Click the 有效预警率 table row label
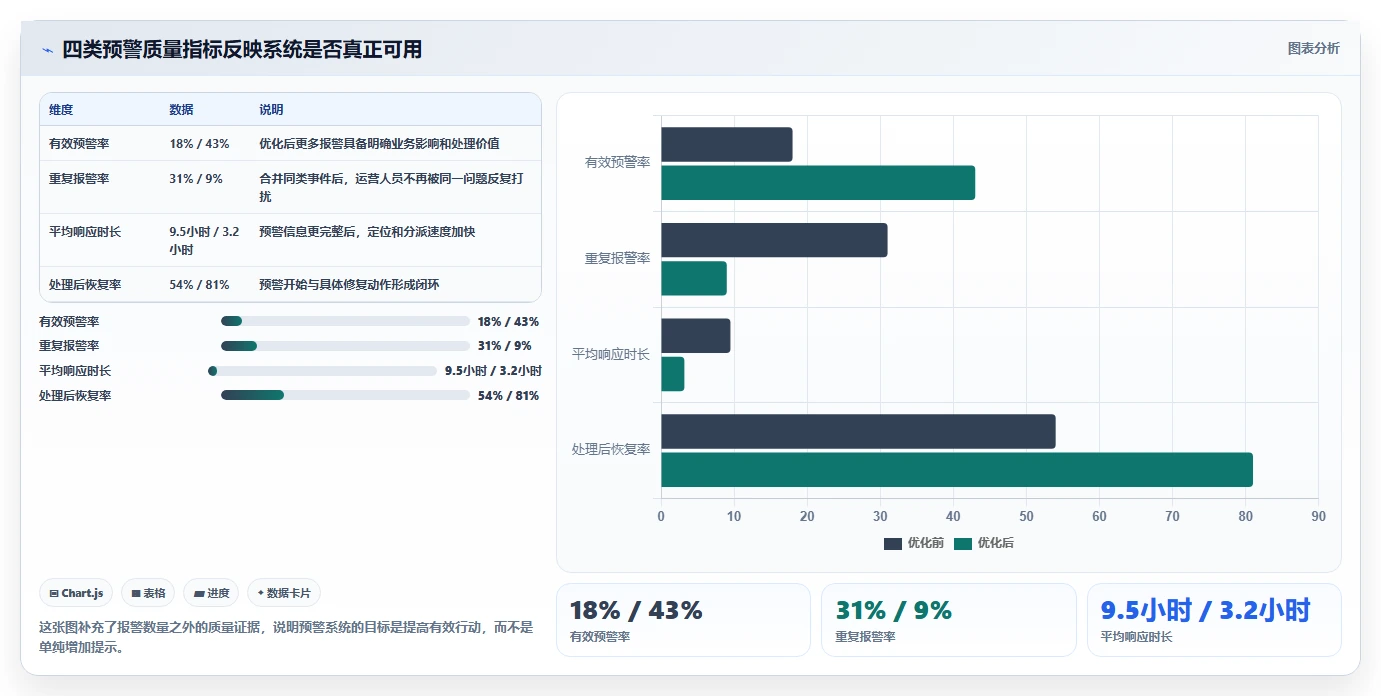The width and height of the screenshot is (1381, 696). pyautogui.click(x=79, y=144)
